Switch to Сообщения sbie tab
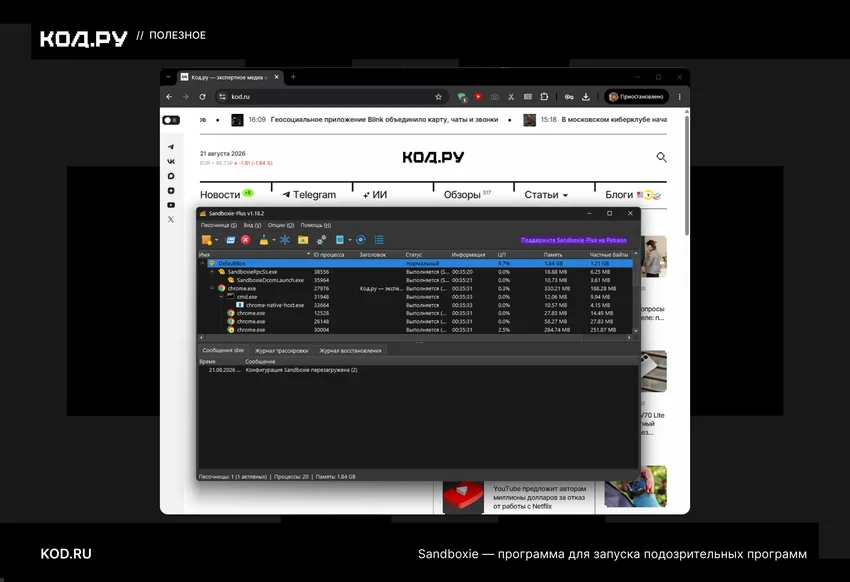This screenshot has height=582, width=850. [223, 350]
